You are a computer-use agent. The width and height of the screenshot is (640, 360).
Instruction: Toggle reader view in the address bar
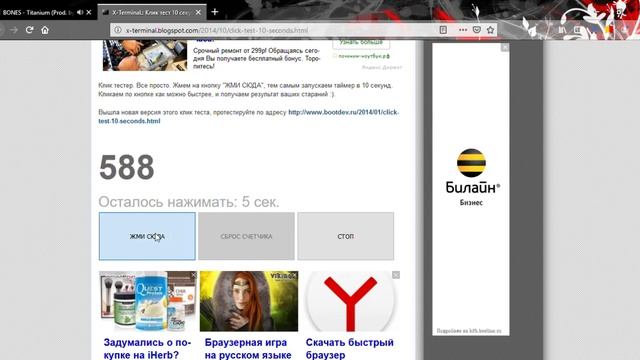point(443,30)
